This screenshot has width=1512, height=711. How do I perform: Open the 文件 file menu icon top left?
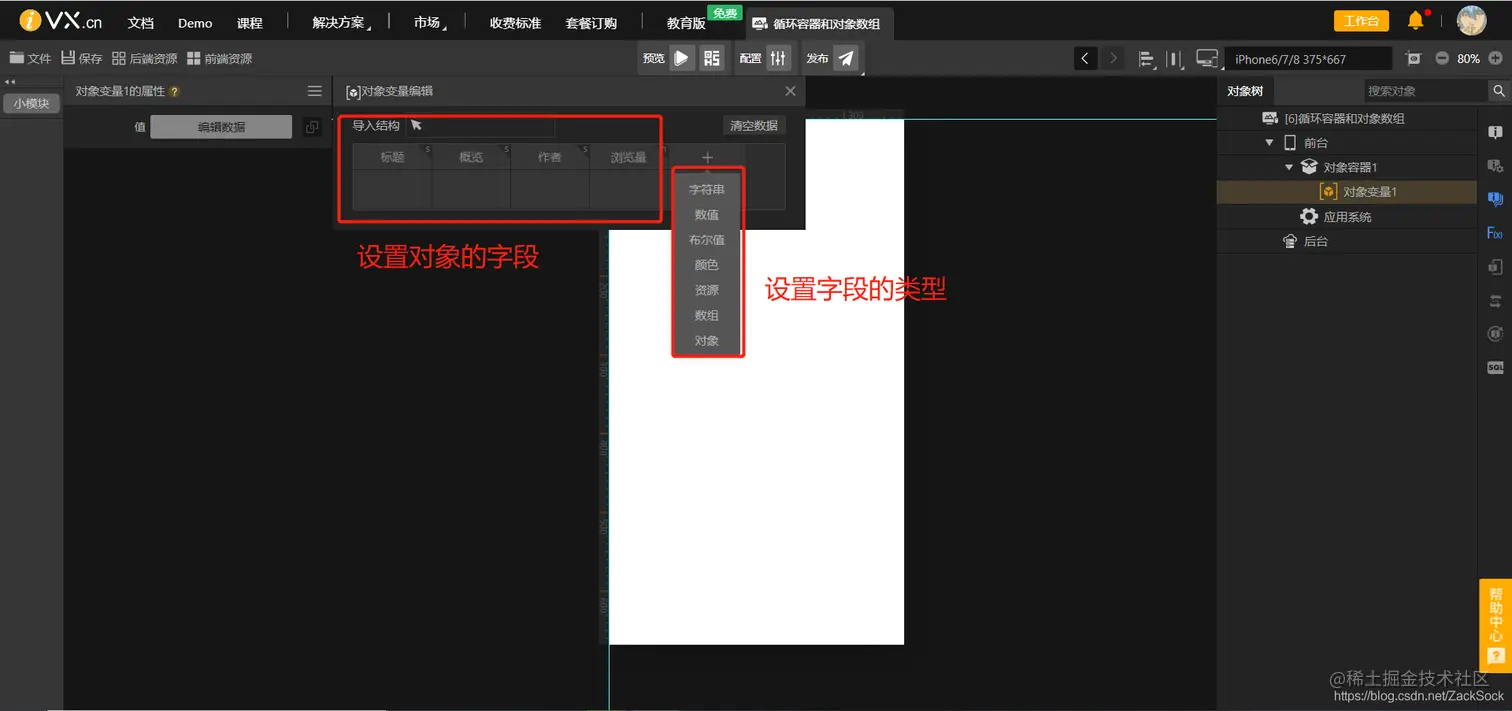click(16, 58)
